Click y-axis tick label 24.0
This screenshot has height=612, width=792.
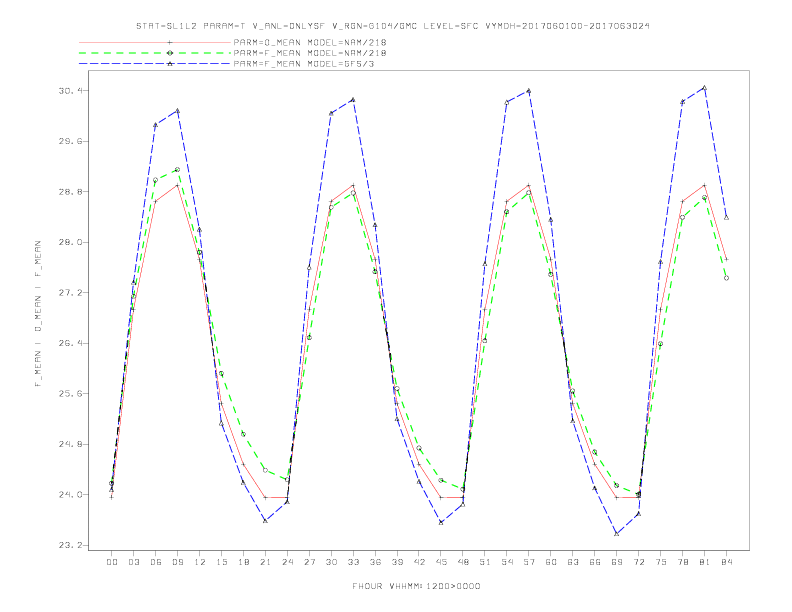pyautogui.click(x=70, y=495)
